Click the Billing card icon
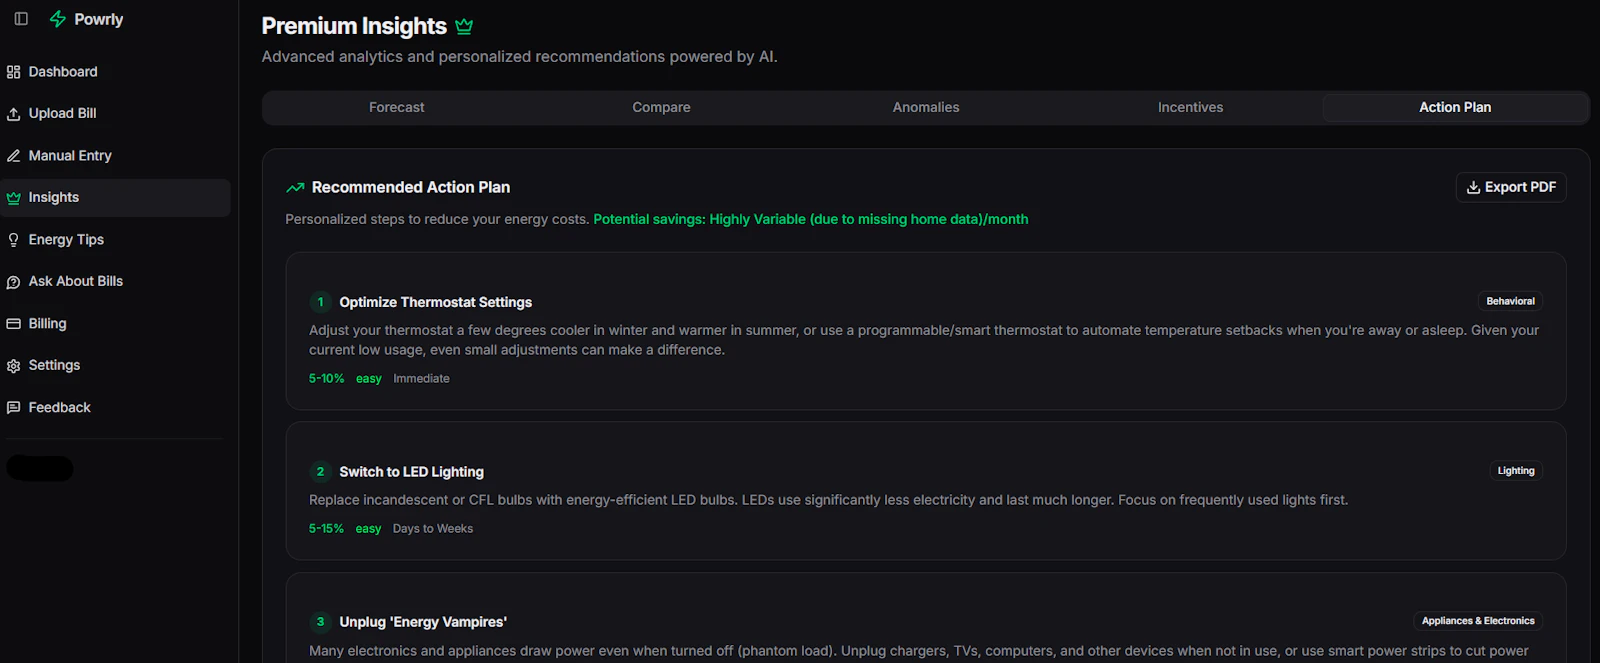This screenshot has width=1600, height=663. pyautogui.click(x=13, y=324)
